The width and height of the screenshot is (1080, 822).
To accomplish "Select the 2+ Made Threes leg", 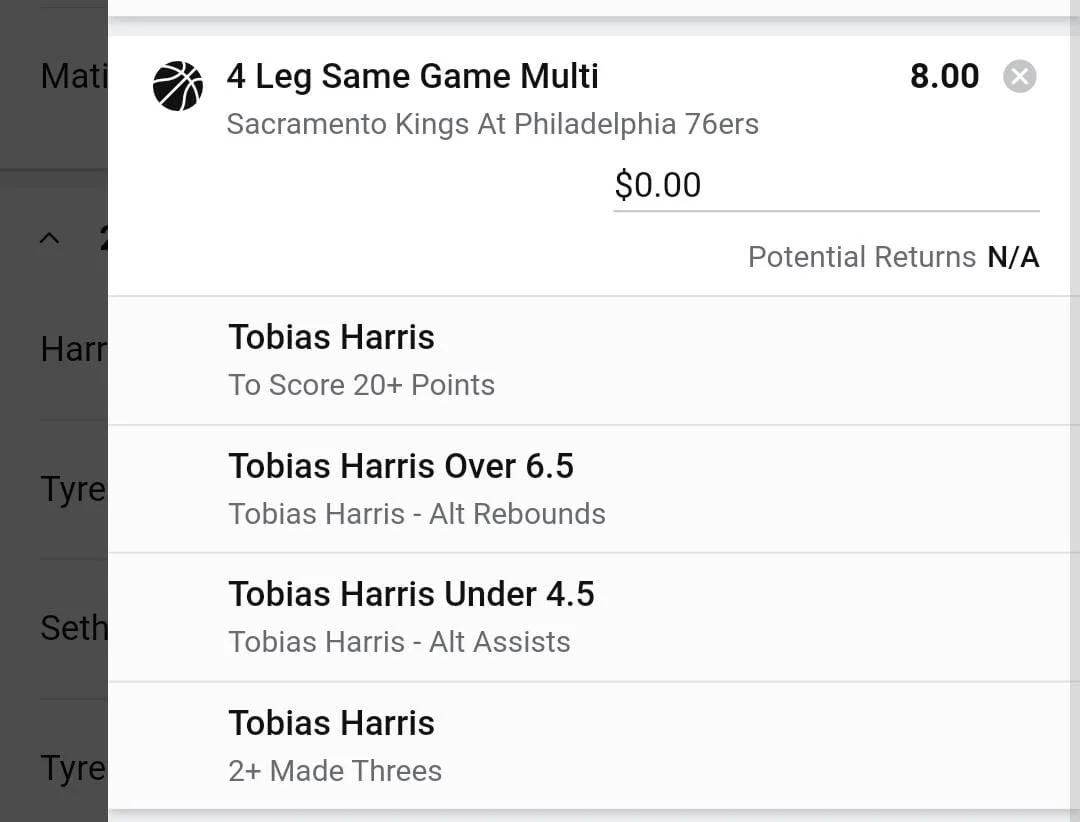I will click(335, 771).
